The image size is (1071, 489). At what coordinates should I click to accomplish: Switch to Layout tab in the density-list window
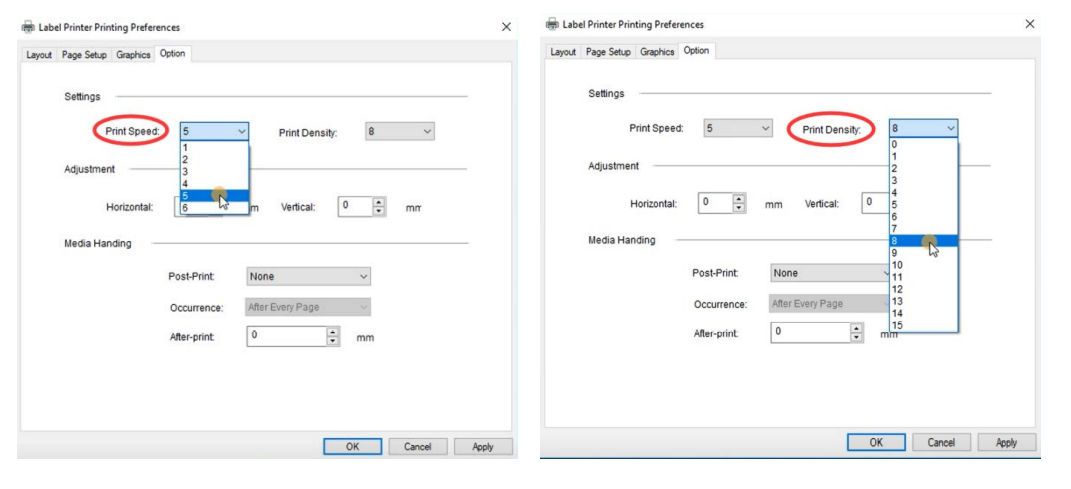point(563,52)
